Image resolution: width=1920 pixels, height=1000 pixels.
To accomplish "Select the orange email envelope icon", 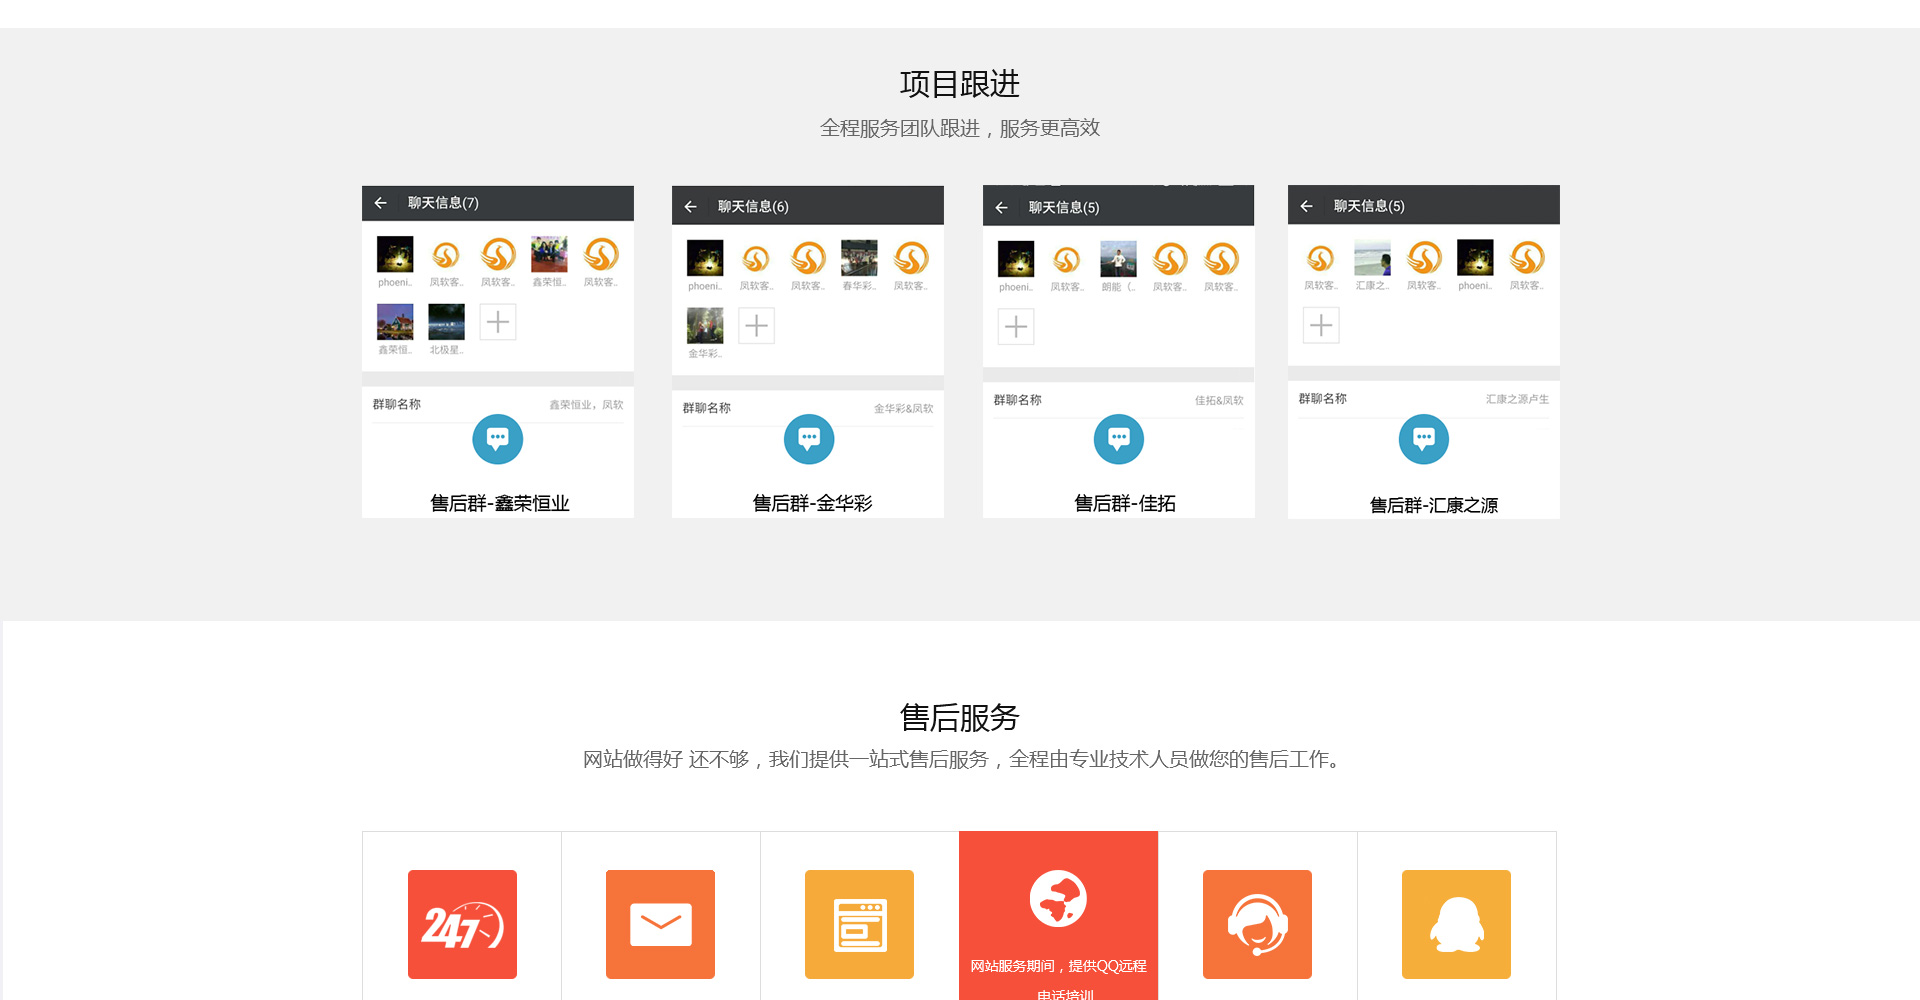I will pos(660,924).
